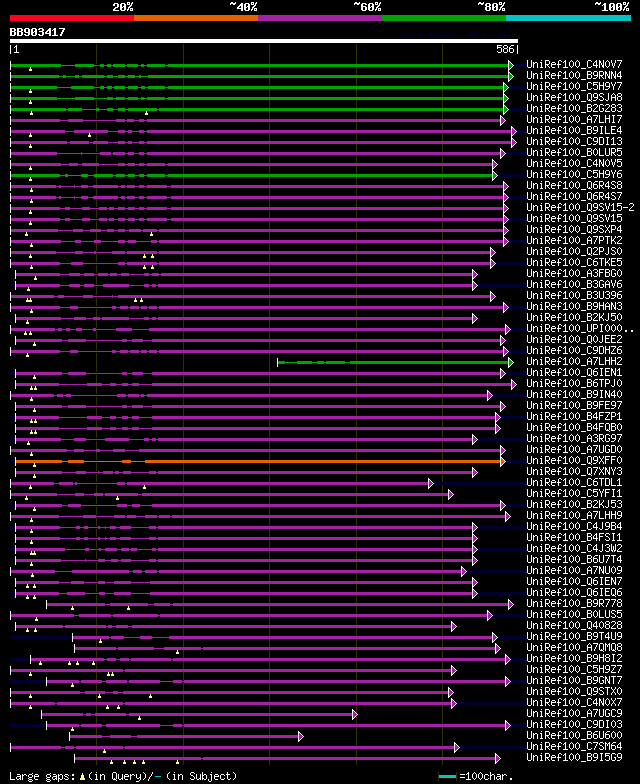Click the UniRef100_A3FBG0 label
The width and height of the screenshot is (640, 784).
point(574,274)
